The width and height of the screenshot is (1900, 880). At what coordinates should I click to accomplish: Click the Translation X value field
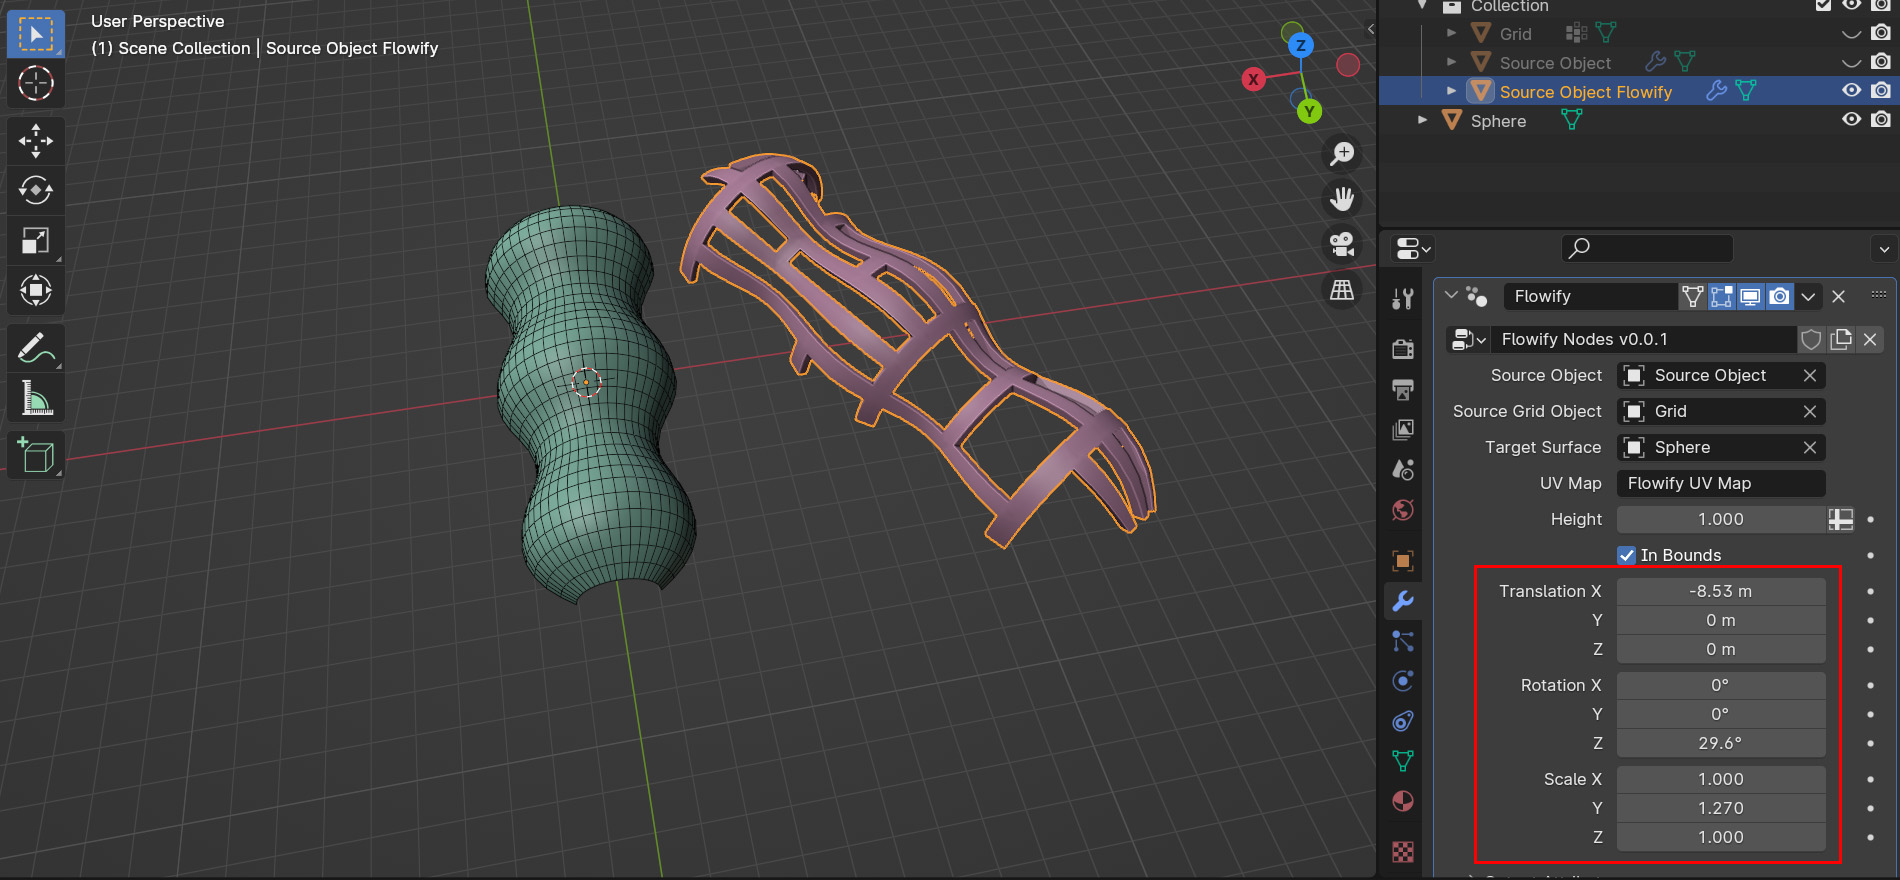point(1720,591)
